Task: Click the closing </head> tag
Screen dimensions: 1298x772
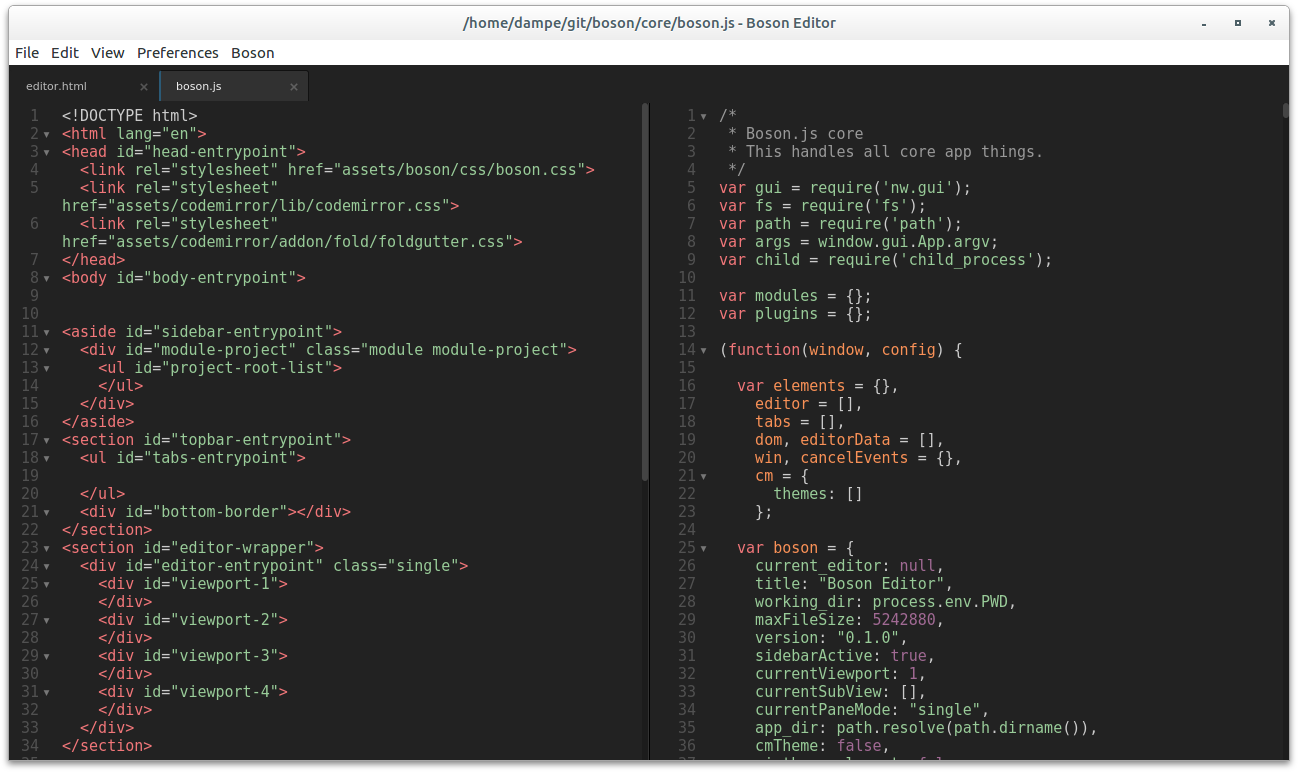Action: pos(94,260)
